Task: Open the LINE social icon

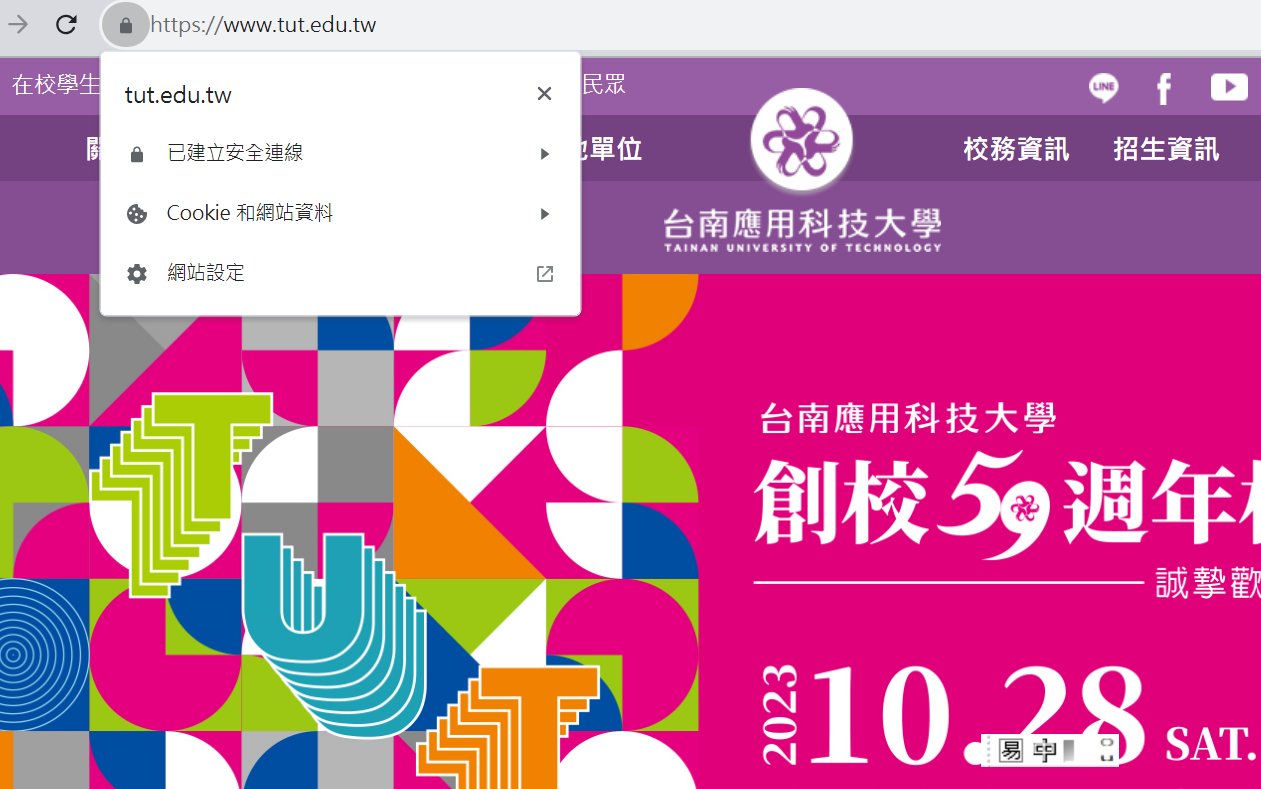Action: 1103,88
